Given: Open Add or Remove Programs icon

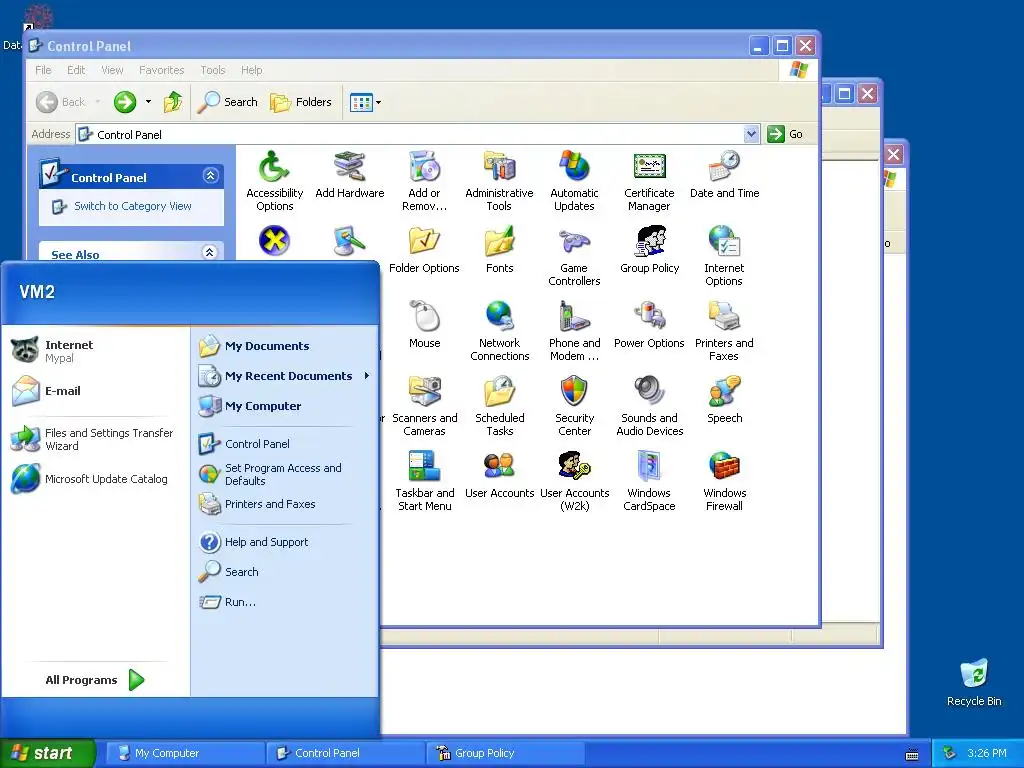Looking at the screenshot, I should pyautogui.click(x=424, y=181).
